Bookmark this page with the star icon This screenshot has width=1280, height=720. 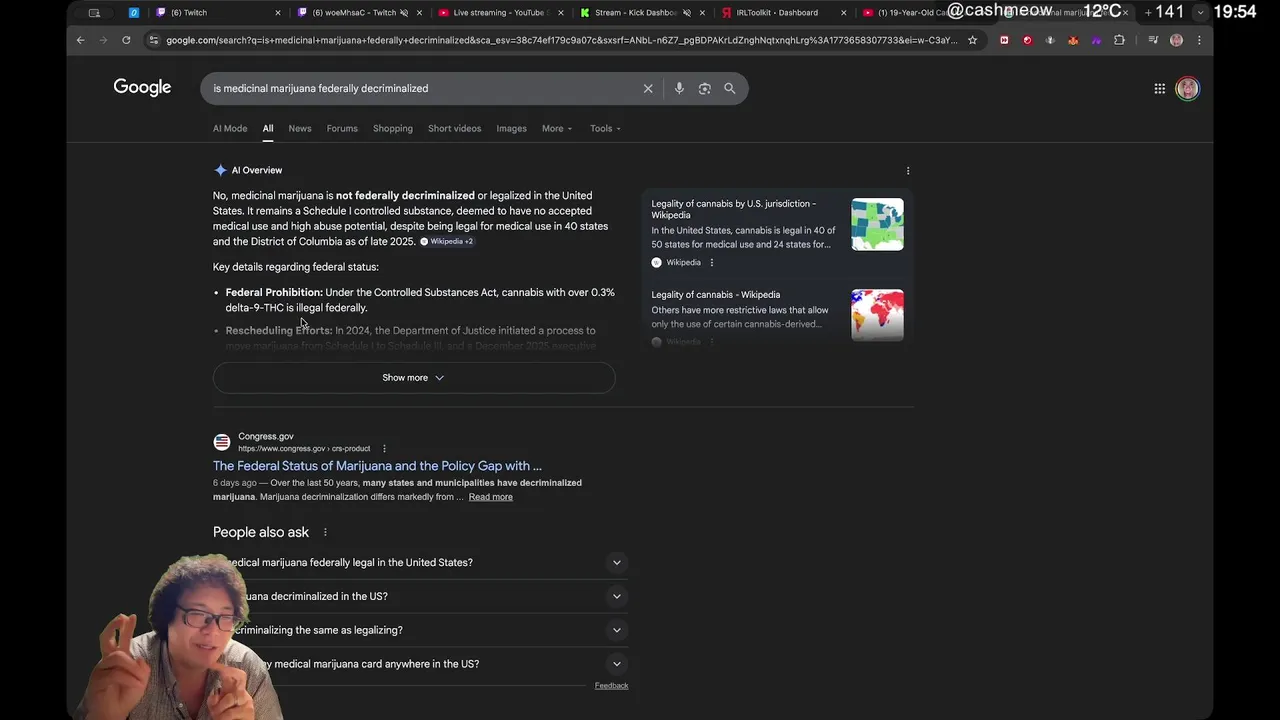coord(972,40)
